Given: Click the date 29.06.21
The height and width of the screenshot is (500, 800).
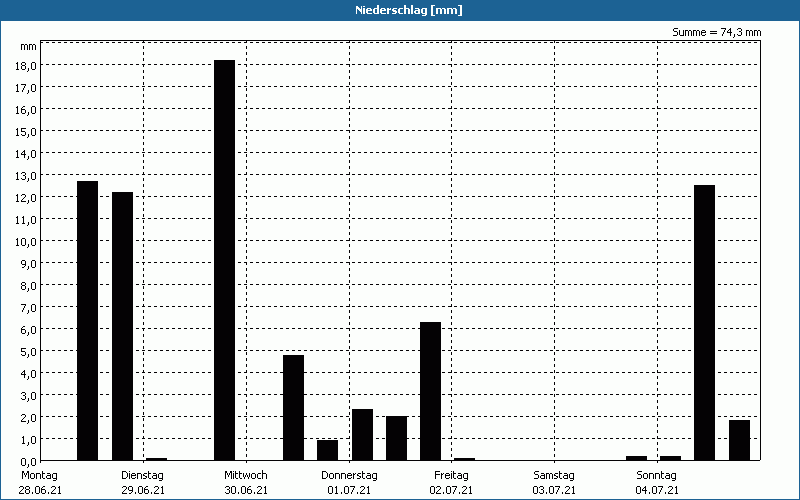Looking at the screenshot, I should (x=143, y=490).
